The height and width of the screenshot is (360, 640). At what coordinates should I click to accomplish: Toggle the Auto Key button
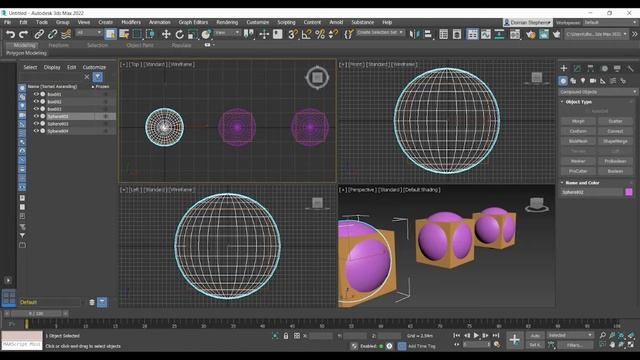[x=535, y=336]
